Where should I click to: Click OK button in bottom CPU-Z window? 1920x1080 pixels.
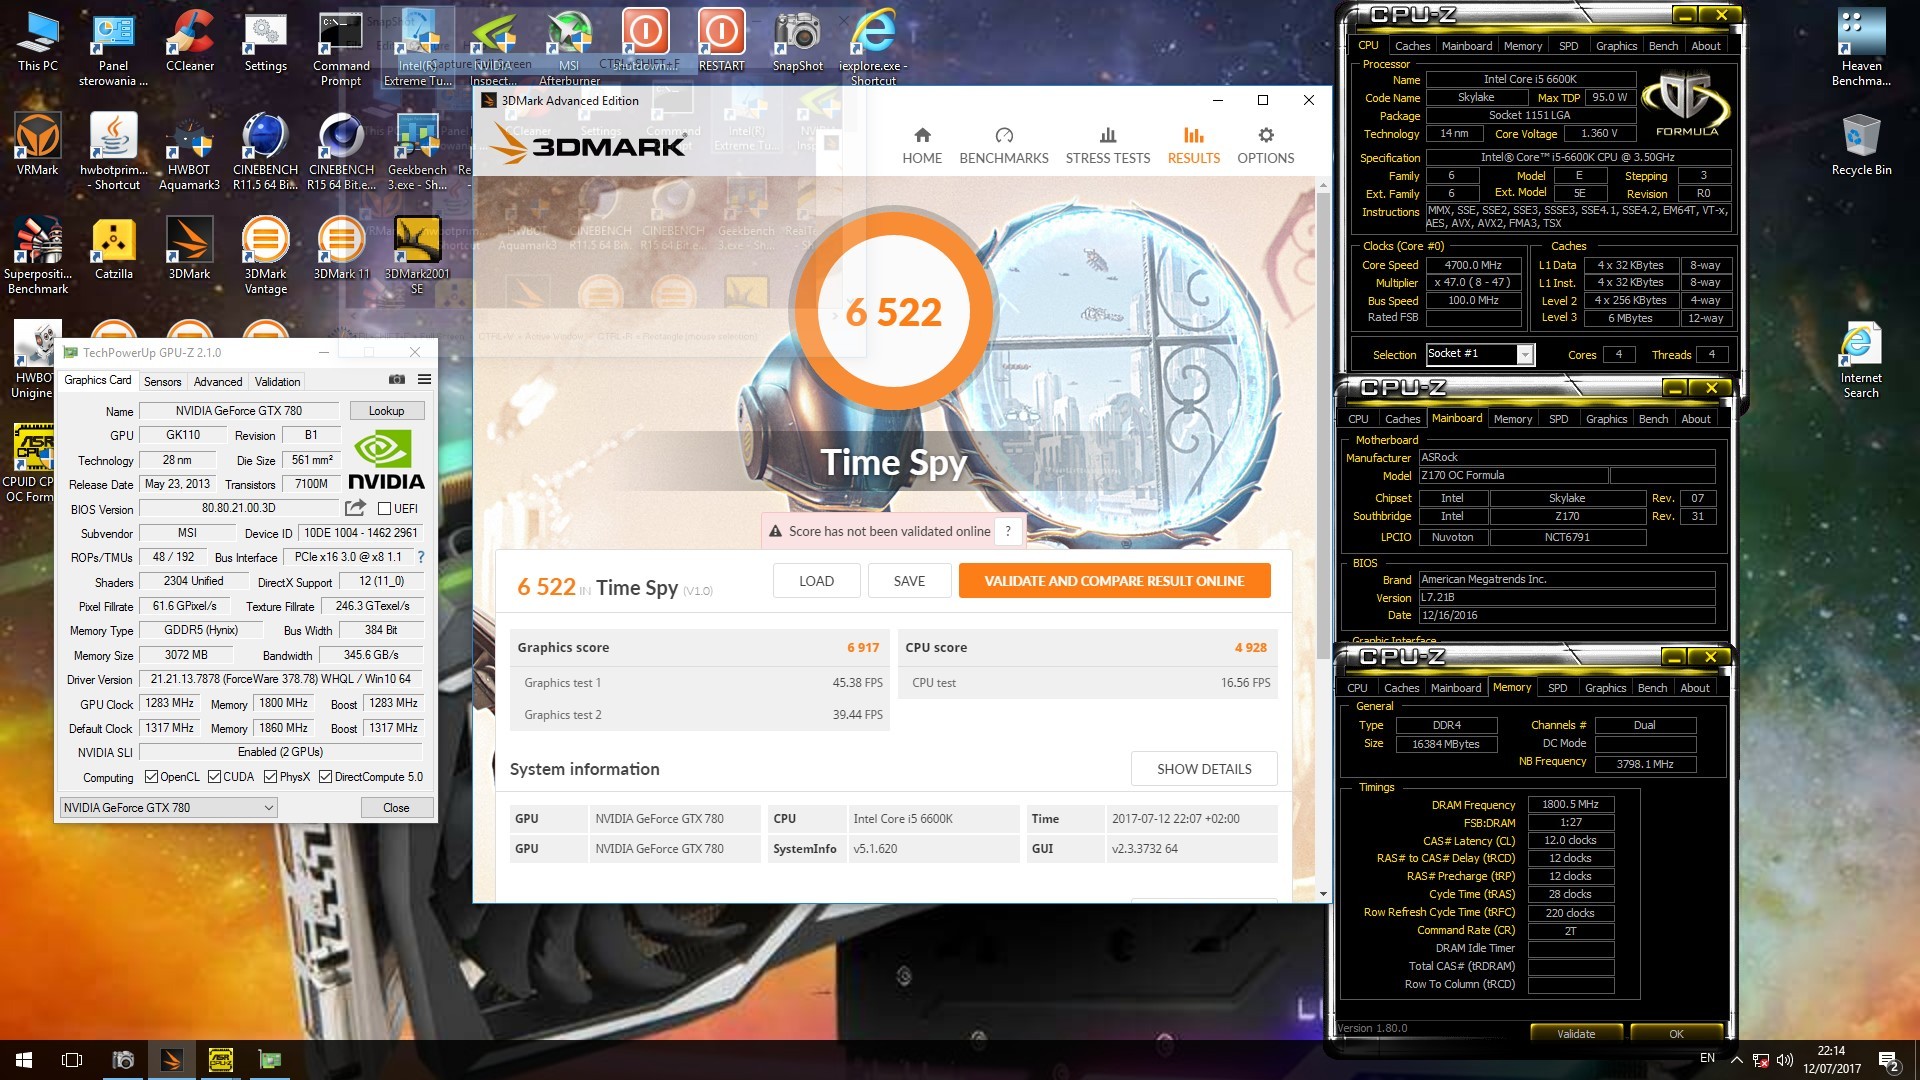tap(1676, 1034)
